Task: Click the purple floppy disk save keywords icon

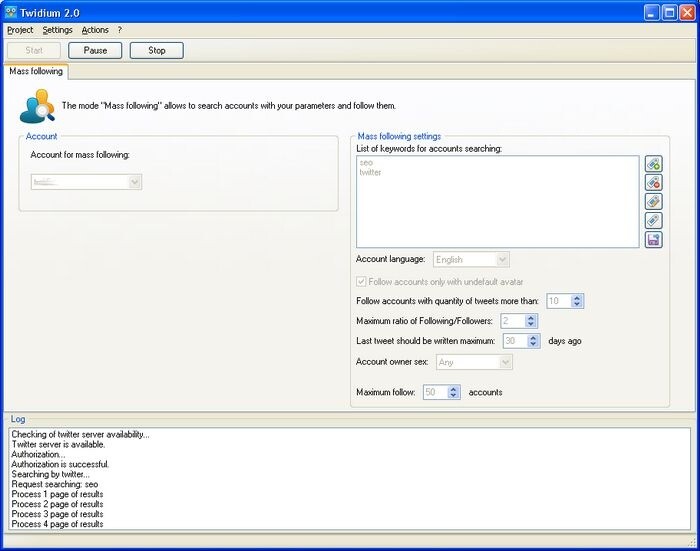Action: pyautogui.click(x=654, y=239)
